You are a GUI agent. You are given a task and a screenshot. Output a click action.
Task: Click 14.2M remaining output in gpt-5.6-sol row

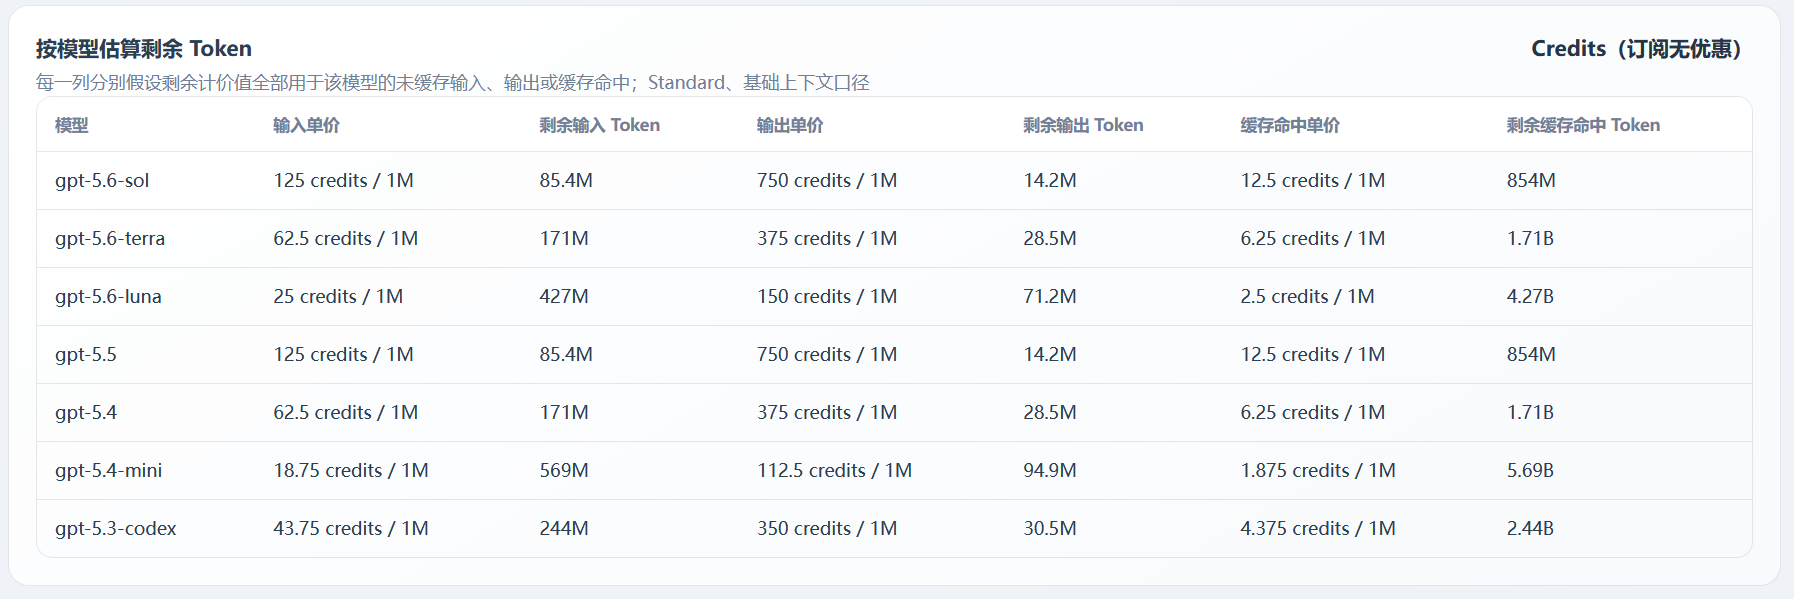point(1050,181)
